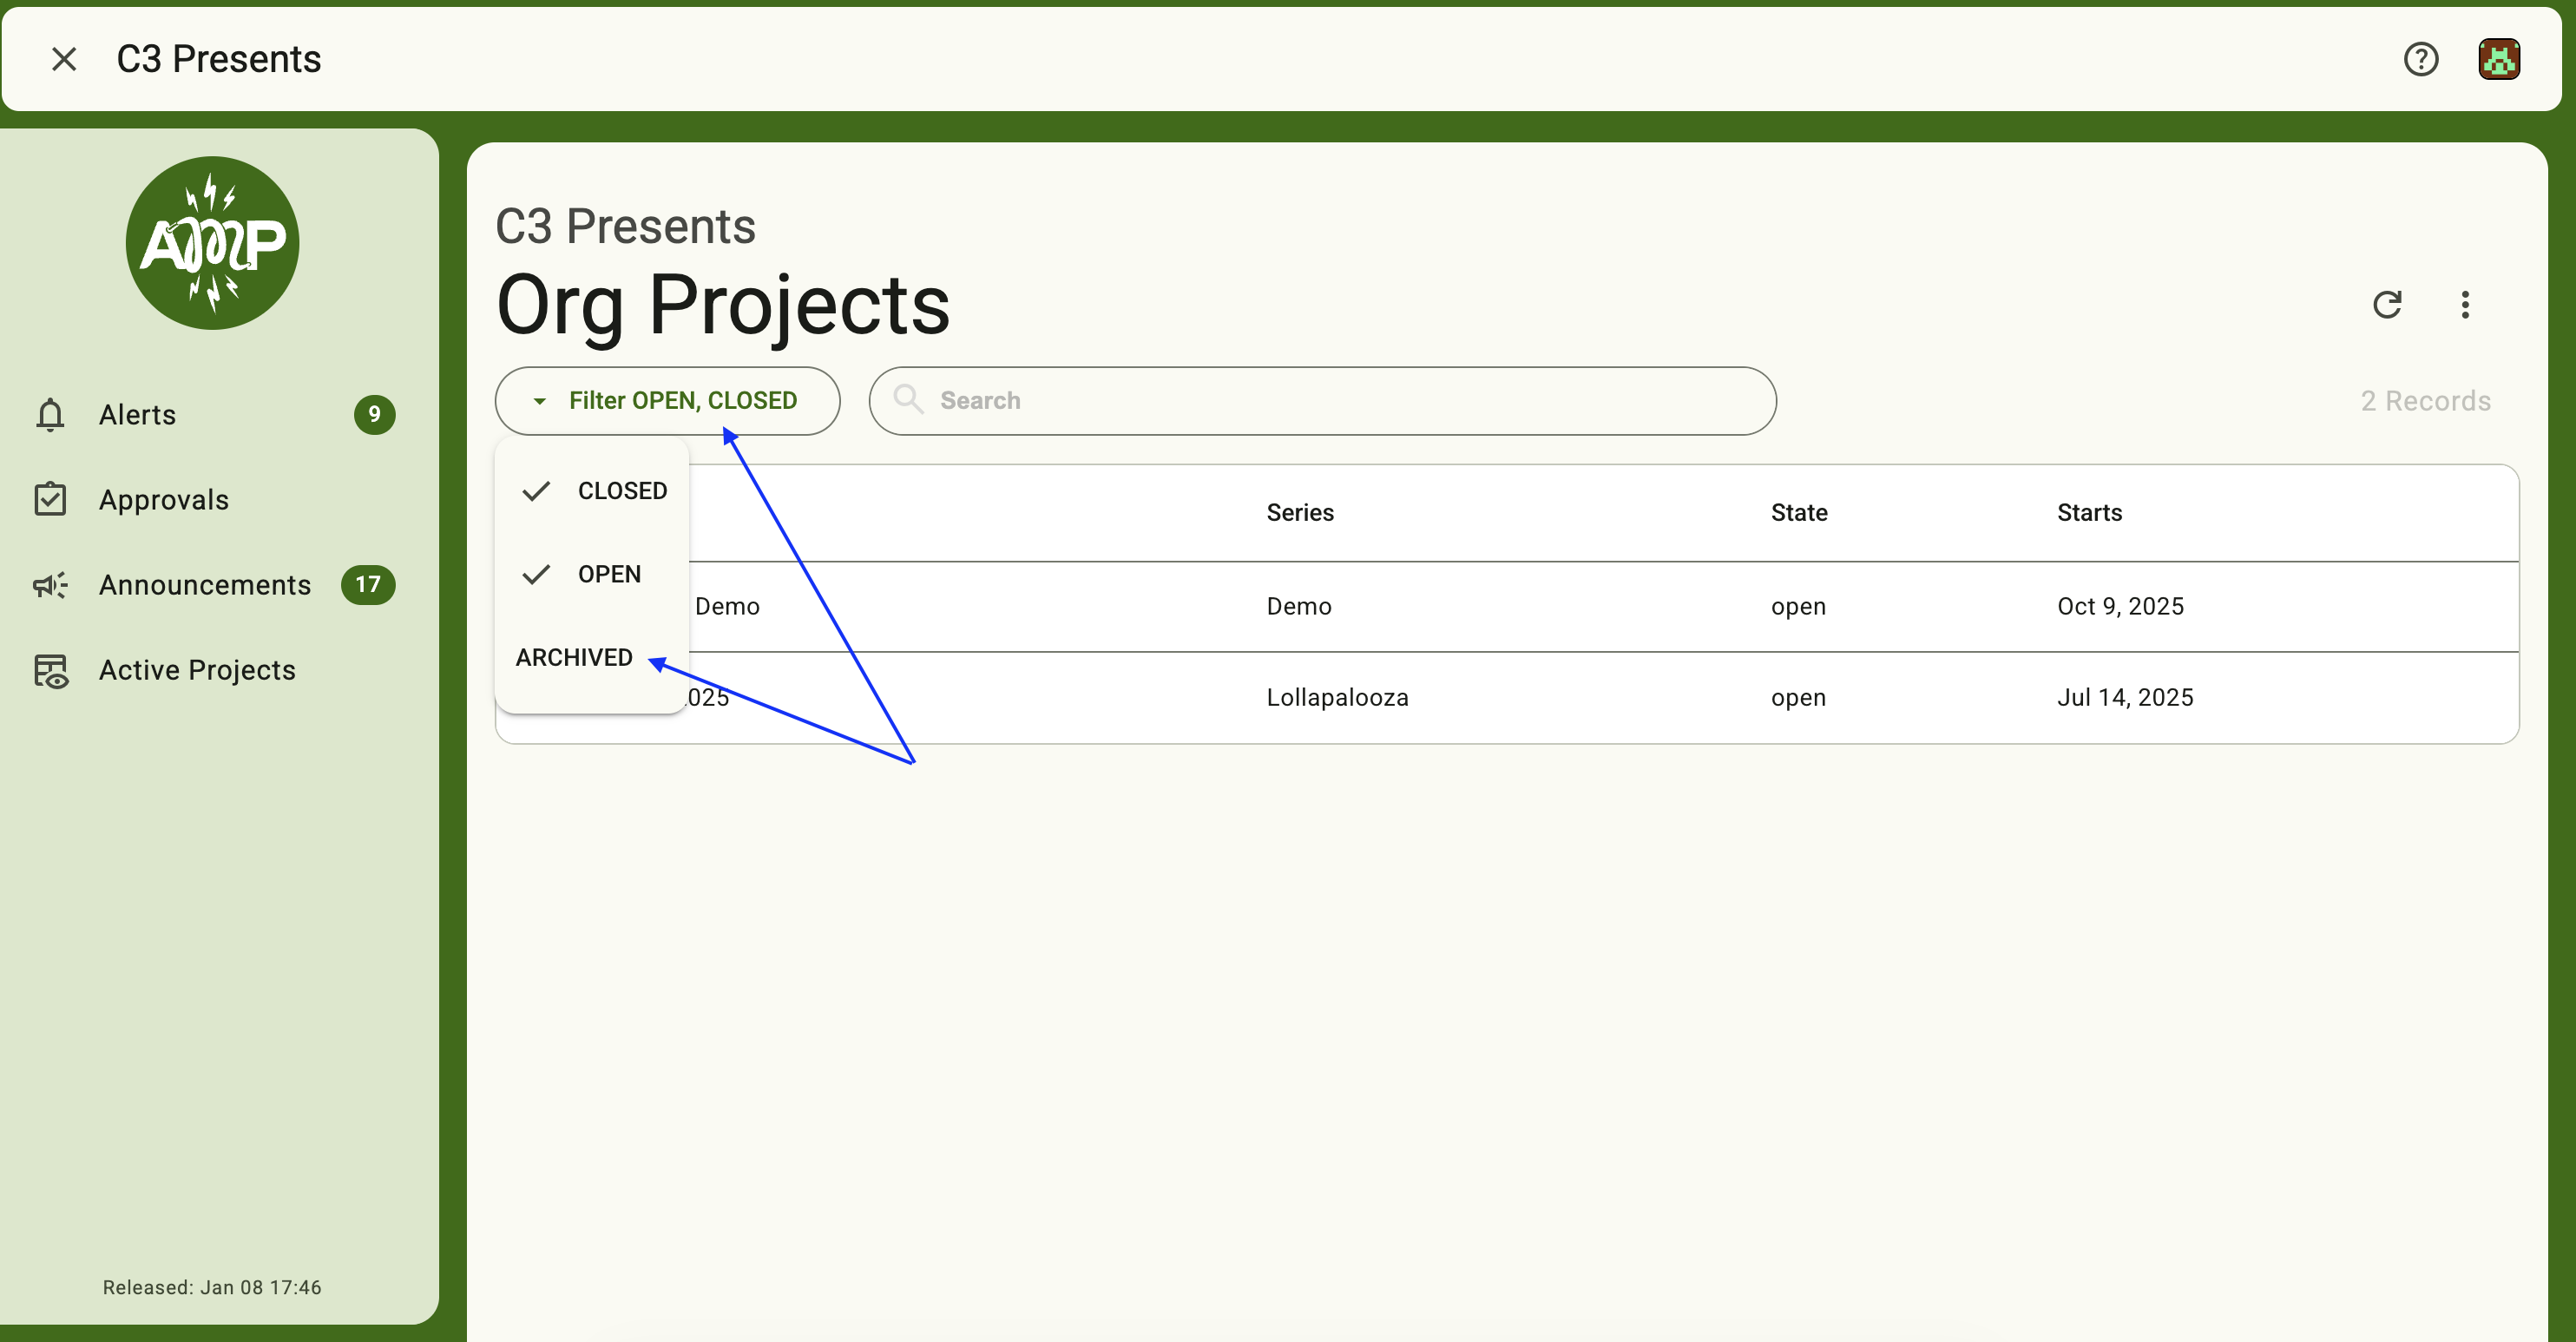Click the Jul 14, 2025 start date
The image size is (2576, 1342).
point(2124,697)
